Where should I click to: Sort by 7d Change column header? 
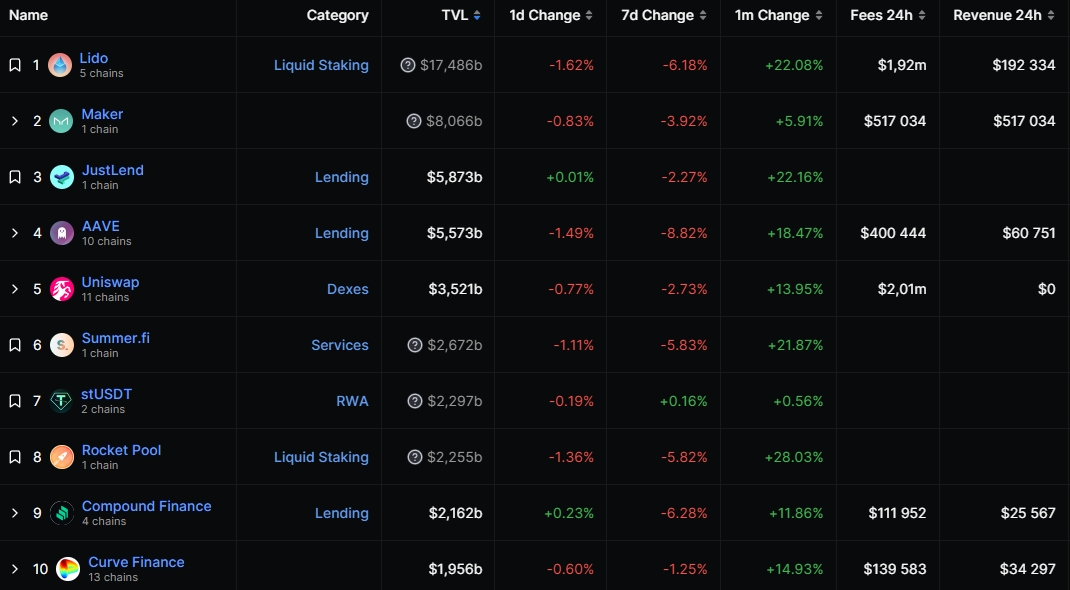click(663, 15)
